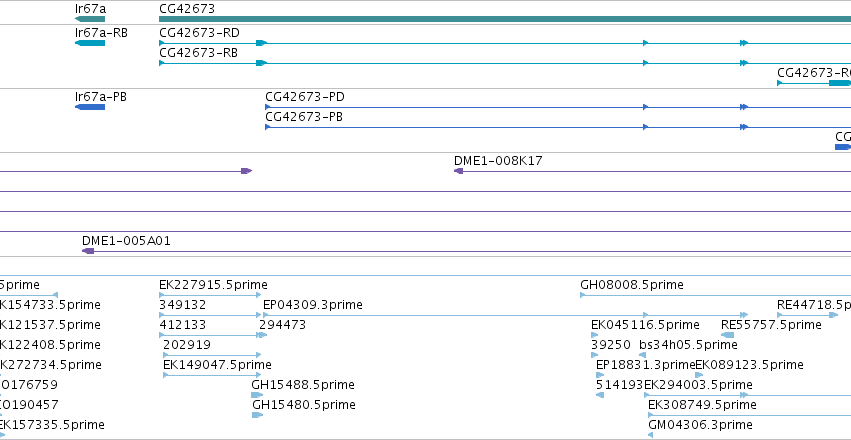Click the DME1-008K17 purple arrowhead

pyautogui.click(x=459, y=171)
